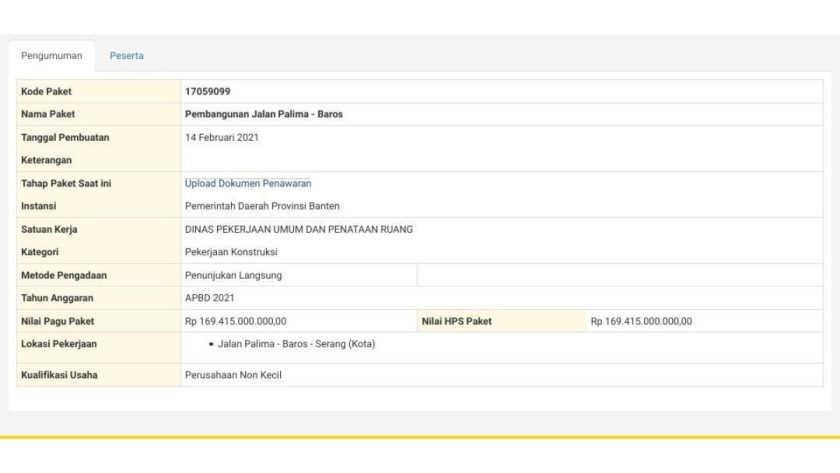
Task: Click the Nilai Pagu Paket amount value
Action: click(x=235, y=321)
